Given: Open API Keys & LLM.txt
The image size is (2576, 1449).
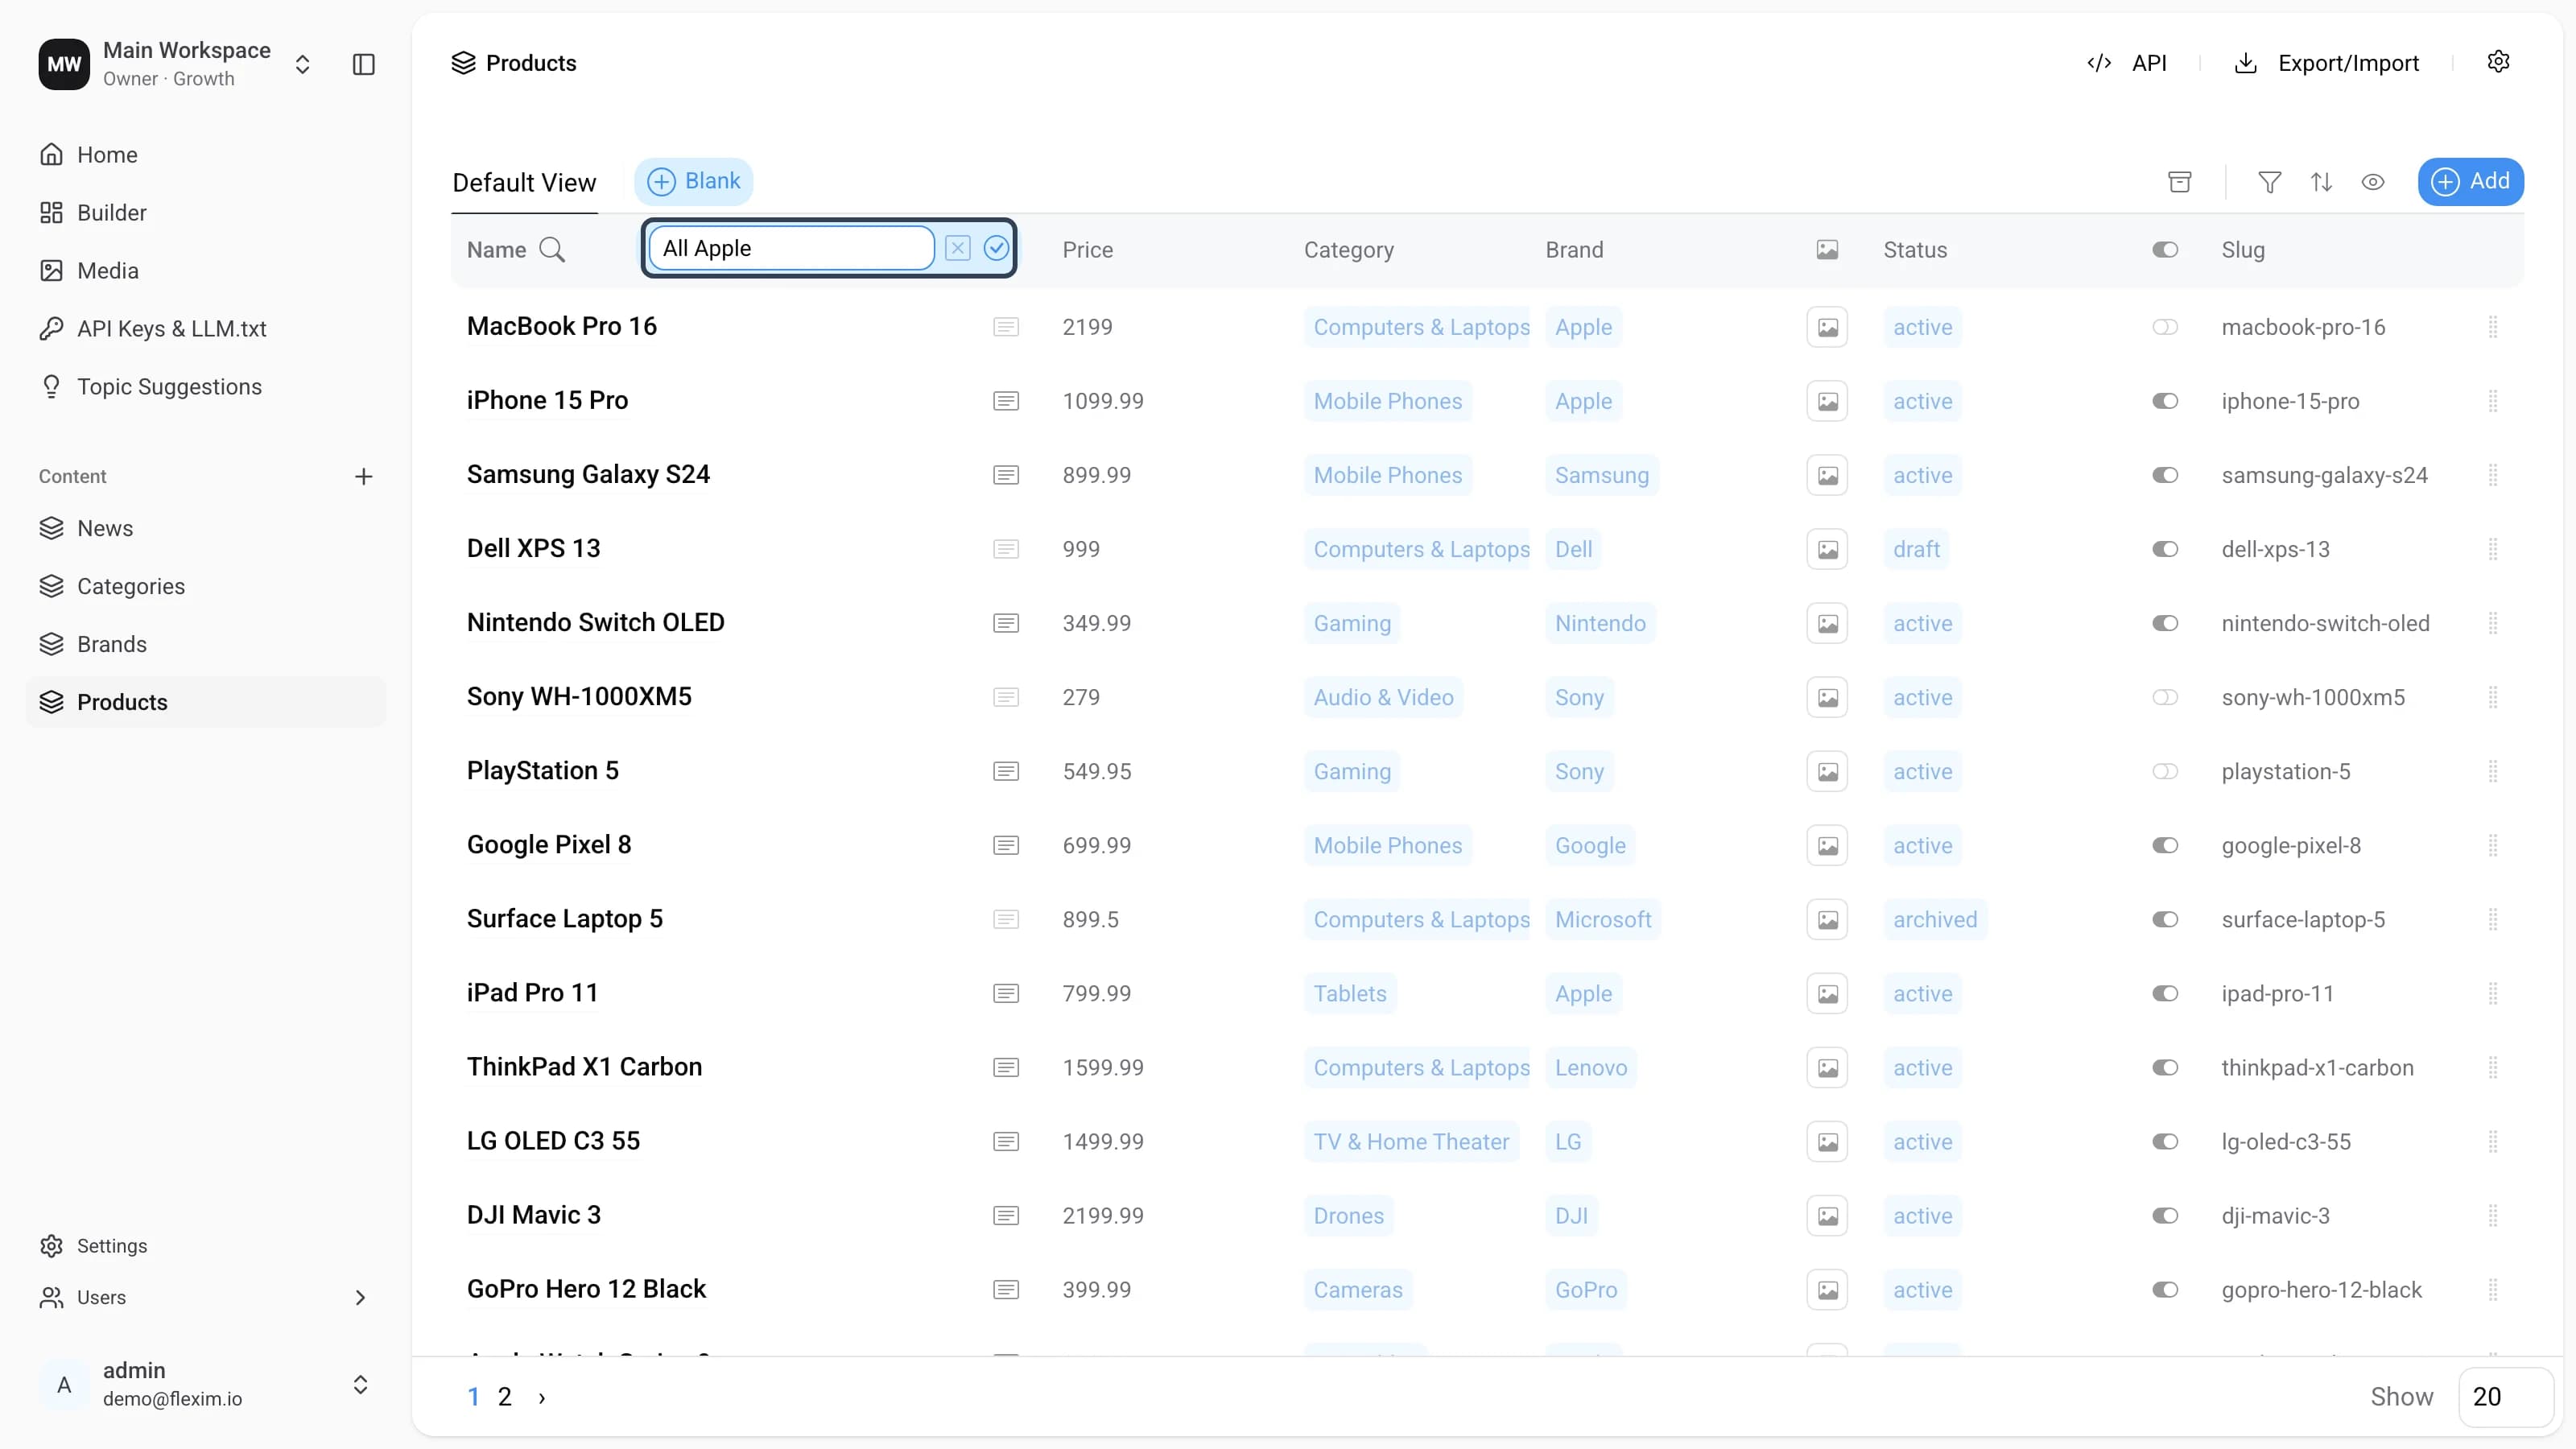Looking at the screenshot, I should point(206,329).
